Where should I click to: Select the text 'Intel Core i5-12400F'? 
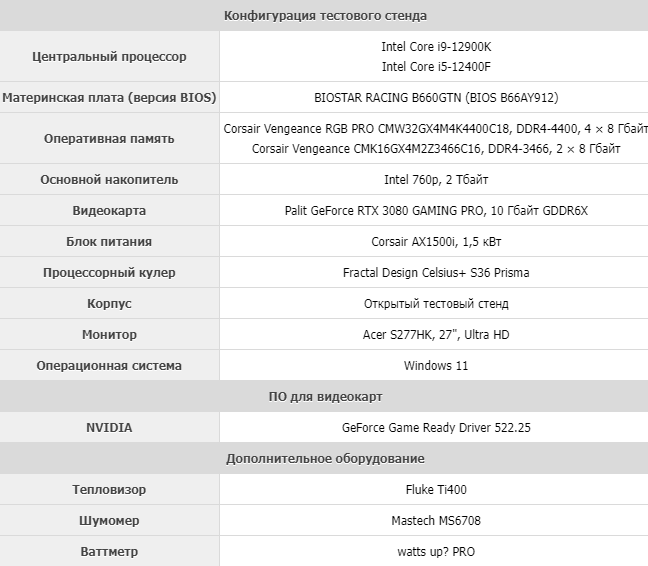(x=436, y=67)
